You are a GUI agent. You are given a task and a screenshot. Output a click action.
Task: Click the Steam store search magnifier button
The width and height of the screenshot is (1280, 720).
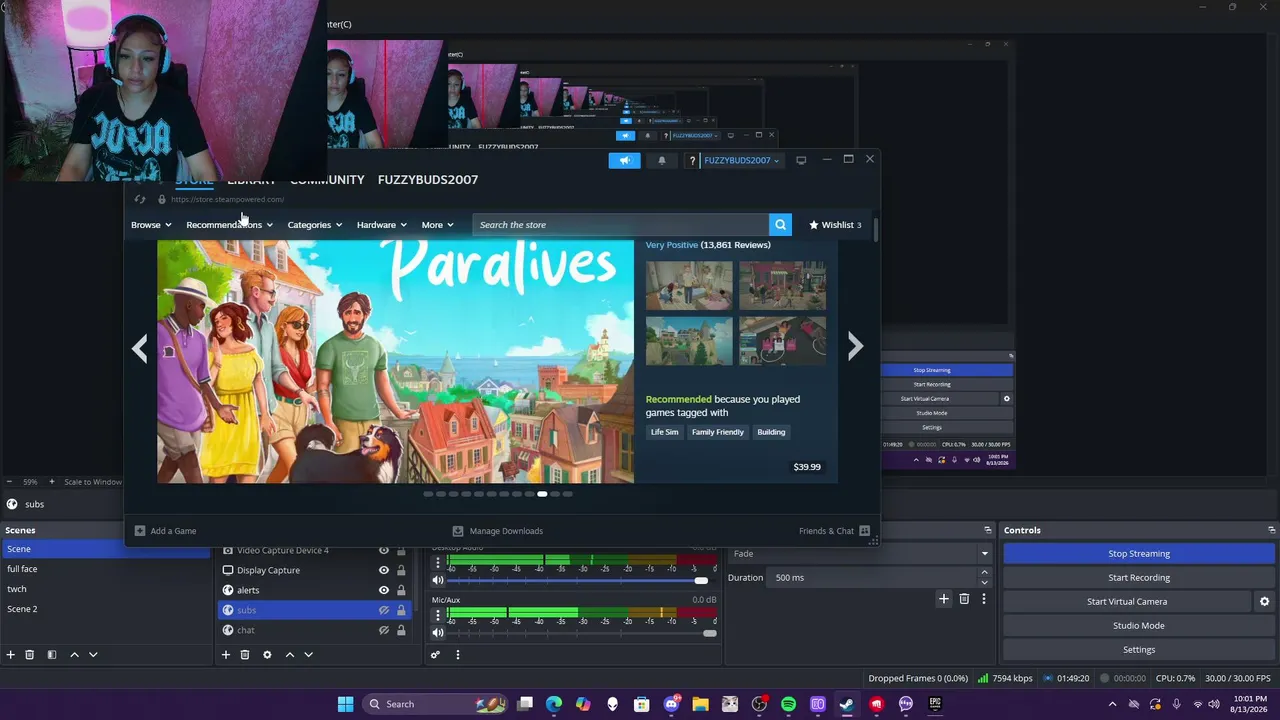pyautogui.click(x=780, y=225)
